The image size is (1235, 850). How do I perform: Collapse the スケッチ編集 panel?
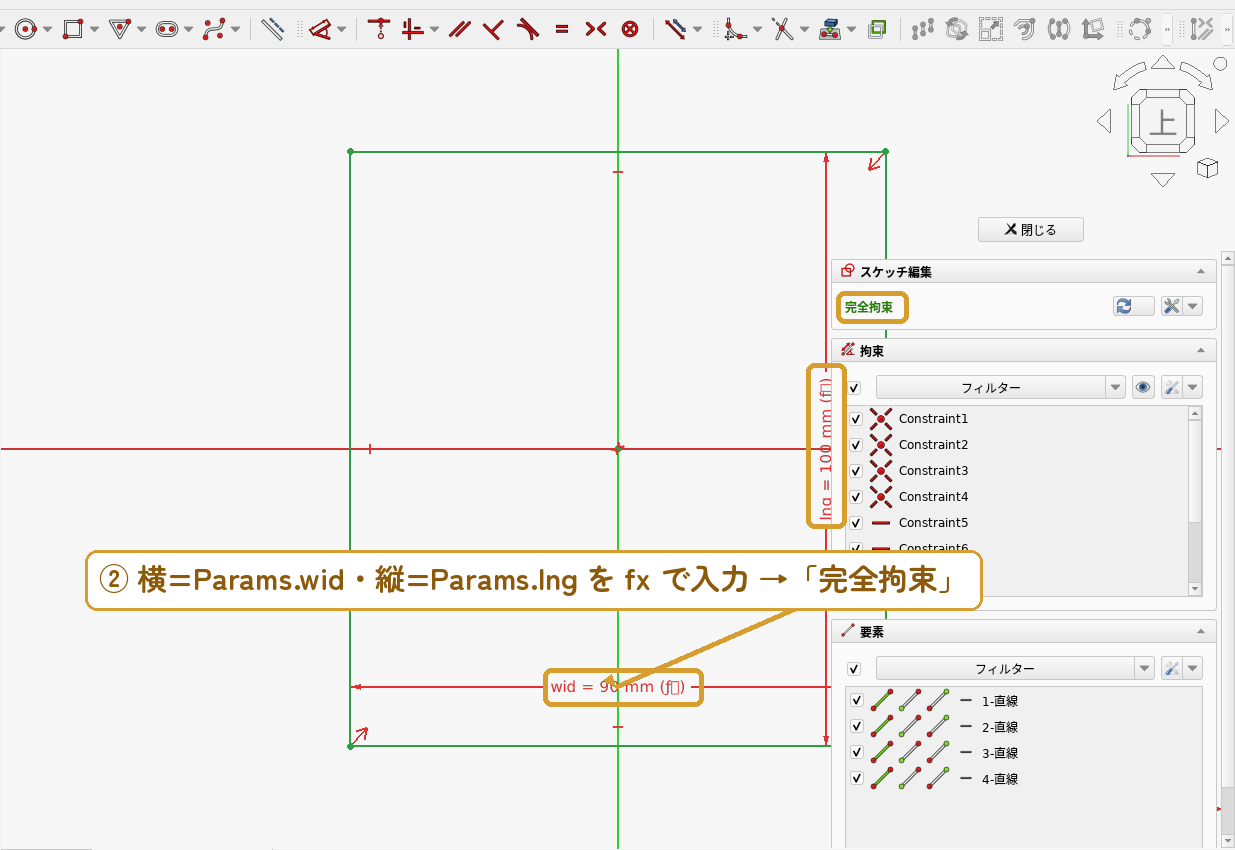(x=1200, y=272)
